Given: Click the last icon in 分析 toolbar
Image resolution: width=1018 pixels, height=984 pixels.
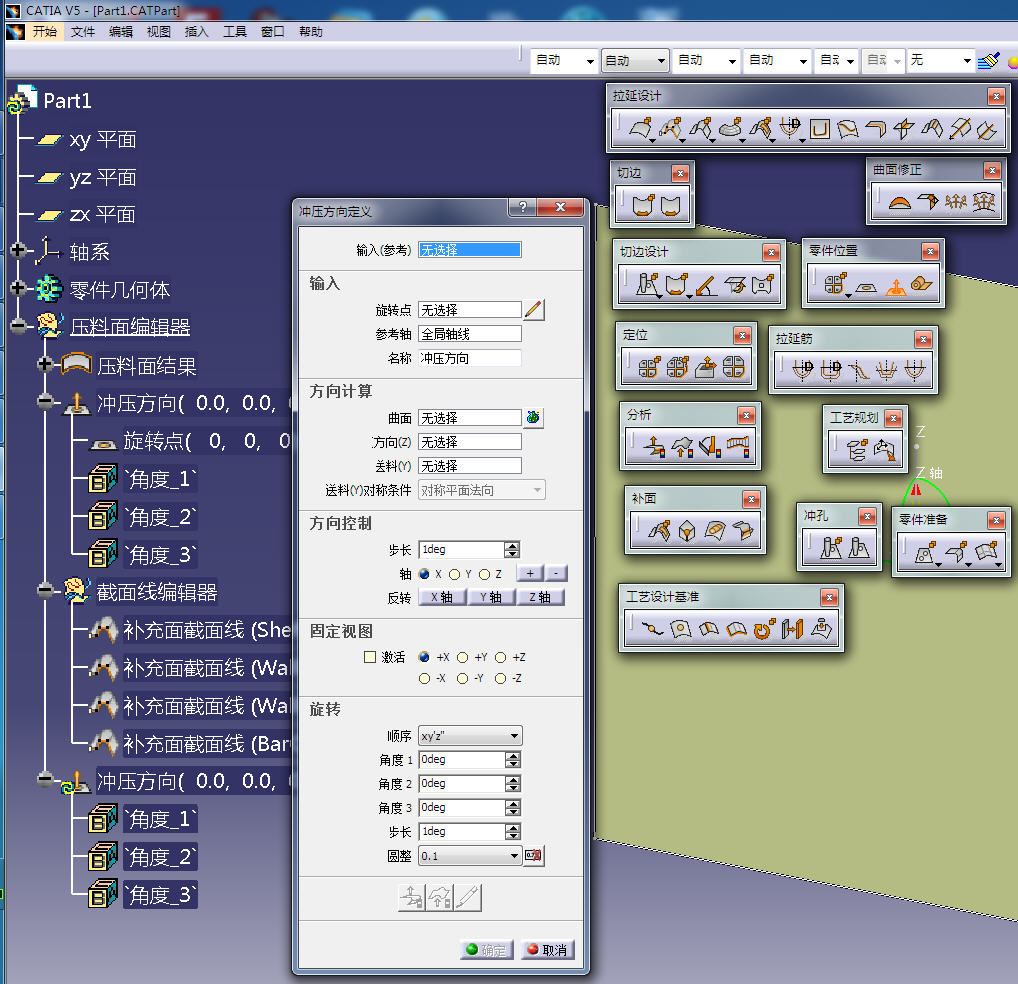Looking at the screenshot, I should [x=739, y=447].
